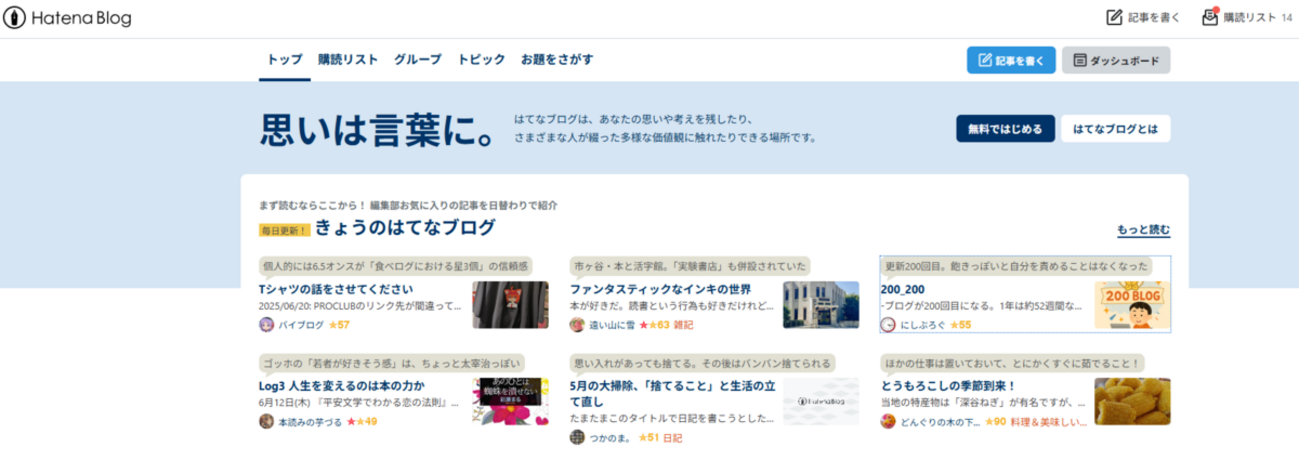Click the ★55 star count
The image size is (1299, 460).
tap(960, 325)
